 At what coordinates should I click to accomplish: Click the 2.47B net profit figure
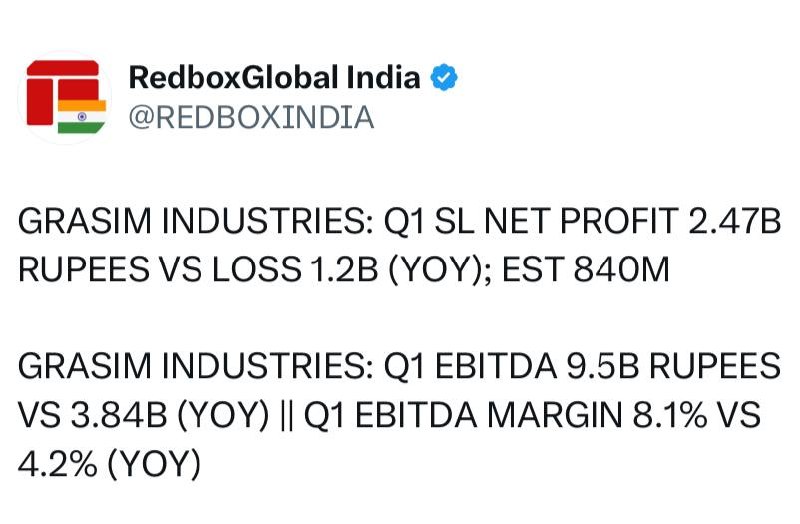click(735, 221)
